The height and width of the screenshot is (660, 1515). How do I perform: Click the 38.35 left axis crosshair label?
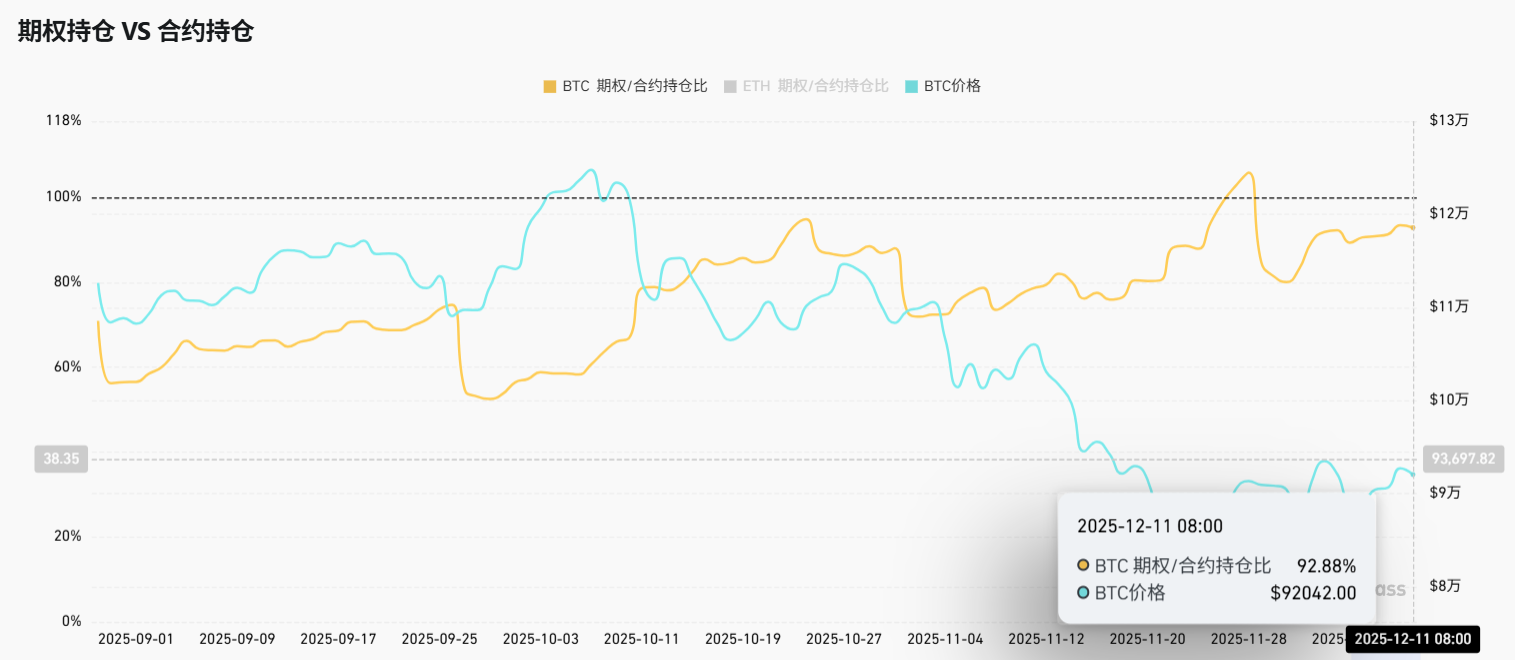point(61,459)
